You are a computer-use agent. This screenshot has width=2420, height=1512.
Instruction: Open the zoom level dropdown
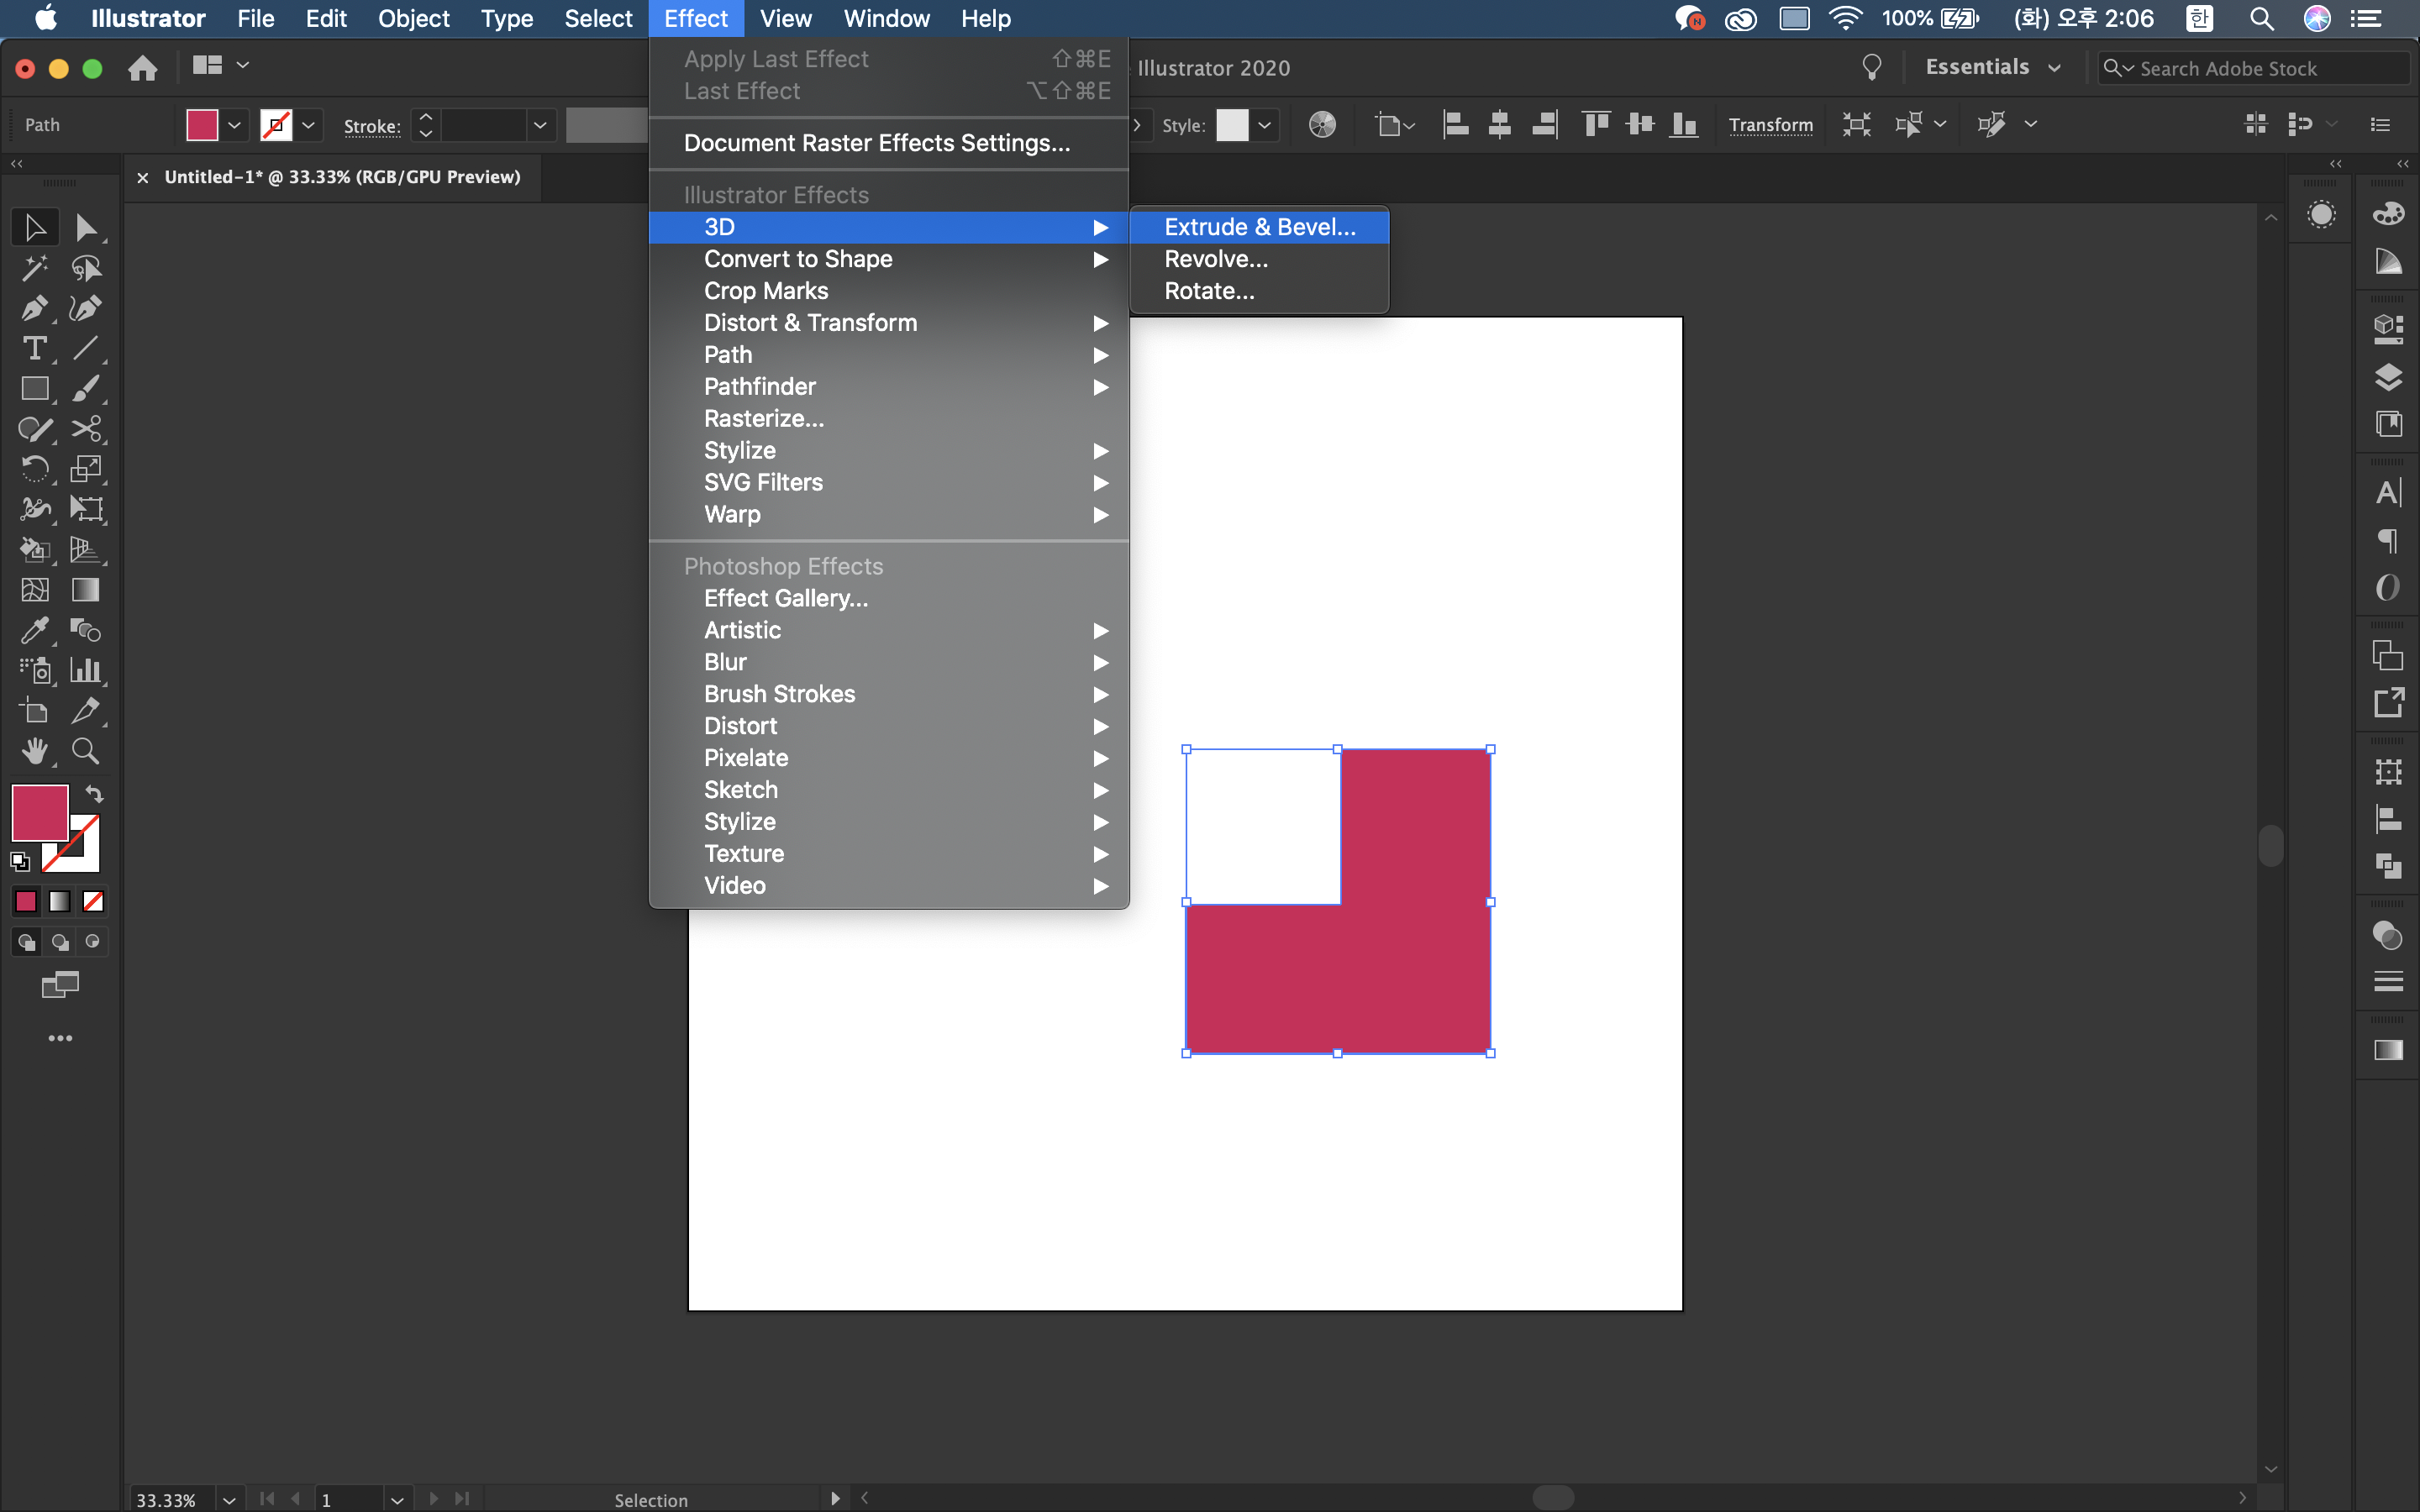click(229, 1499)
